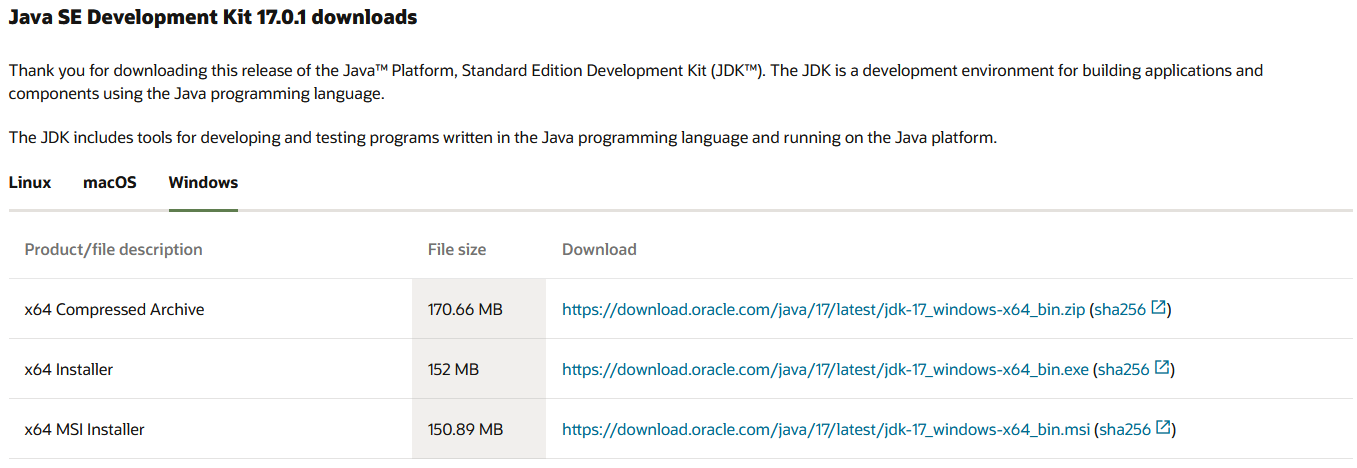Download the jdk-17 windows-x64 msi installer link
1357x468 pixels.
(x=826, y=430)
